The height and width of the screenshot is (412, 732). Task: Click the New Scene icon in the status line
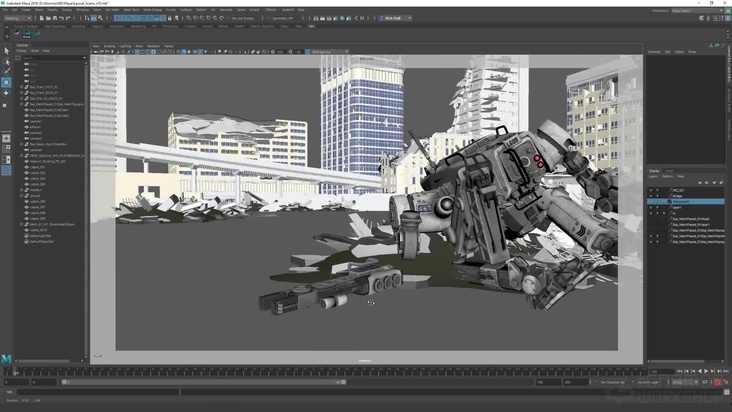pyautogui.click(x=42, y=18)
